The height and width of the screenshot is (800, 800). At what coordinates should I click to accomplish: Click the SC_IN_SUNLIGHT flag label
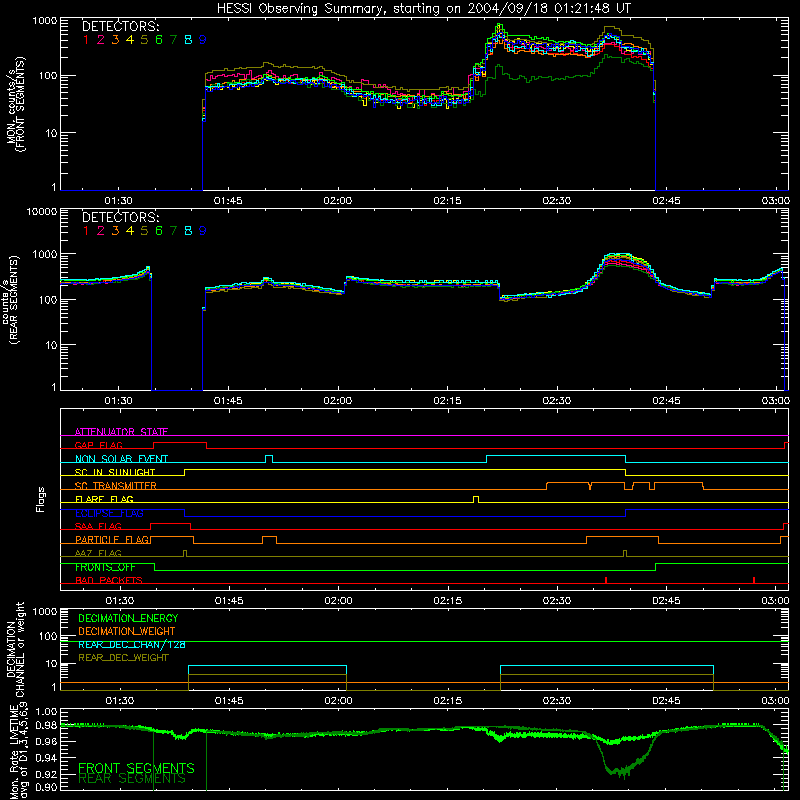point(115,472)
